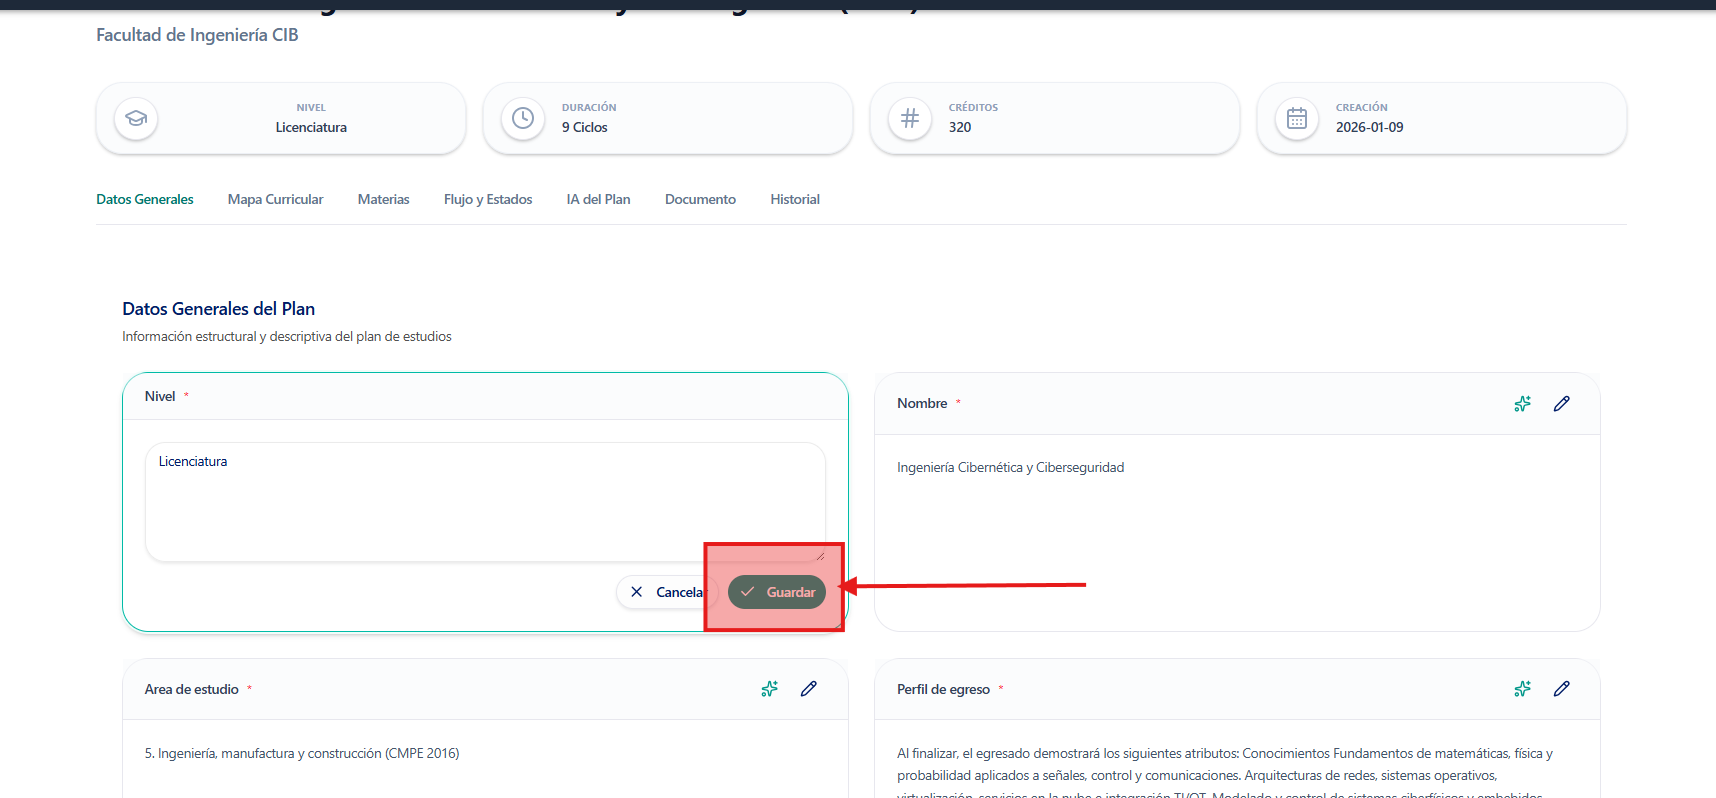This screenshot has height=798, width=1716.
Task: Switch to the Mapa Curricular tab
Action: point(275,199)
